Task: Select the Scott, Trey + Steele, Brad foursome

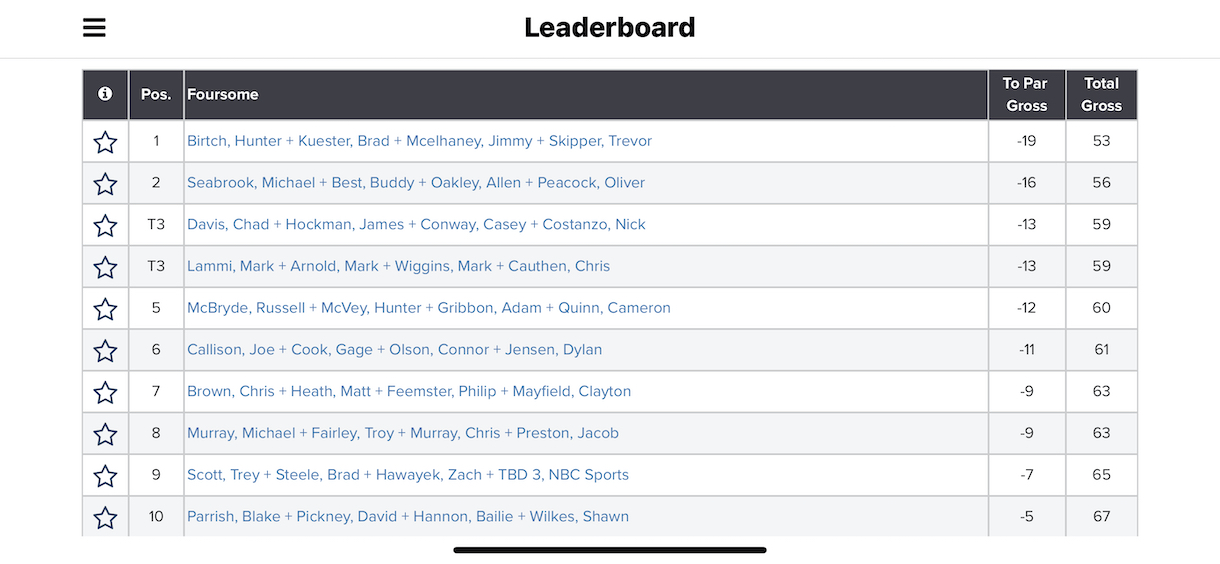Action: click(408, 475)
